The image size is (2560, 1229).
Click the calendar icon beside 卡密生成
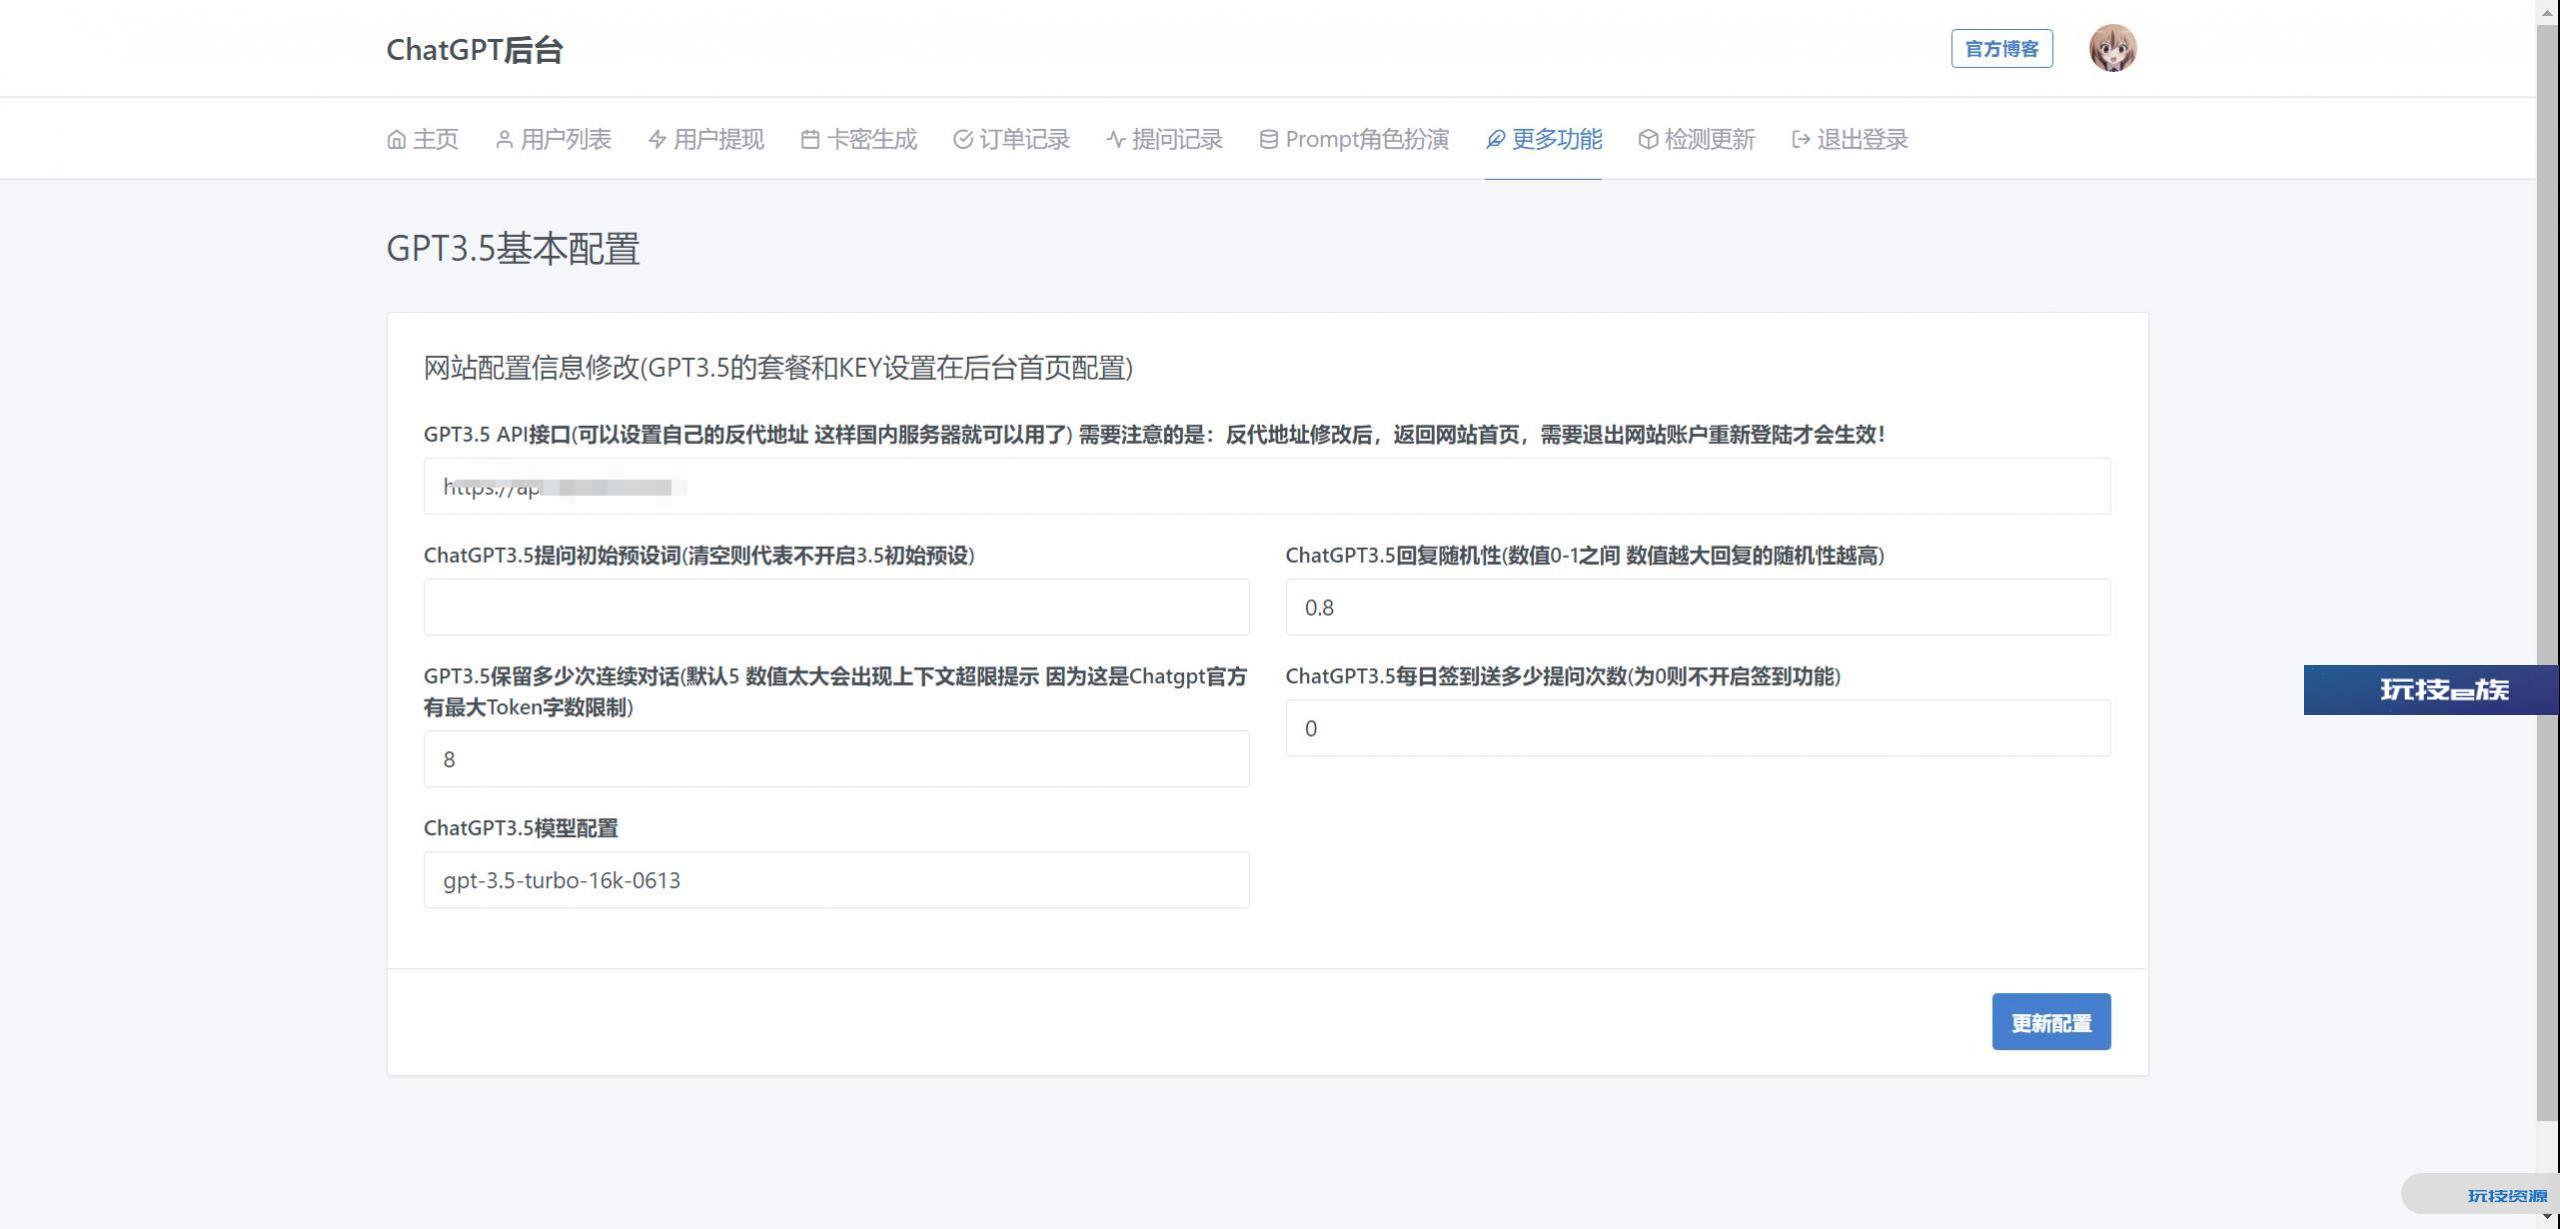click(x=810, y=139)
